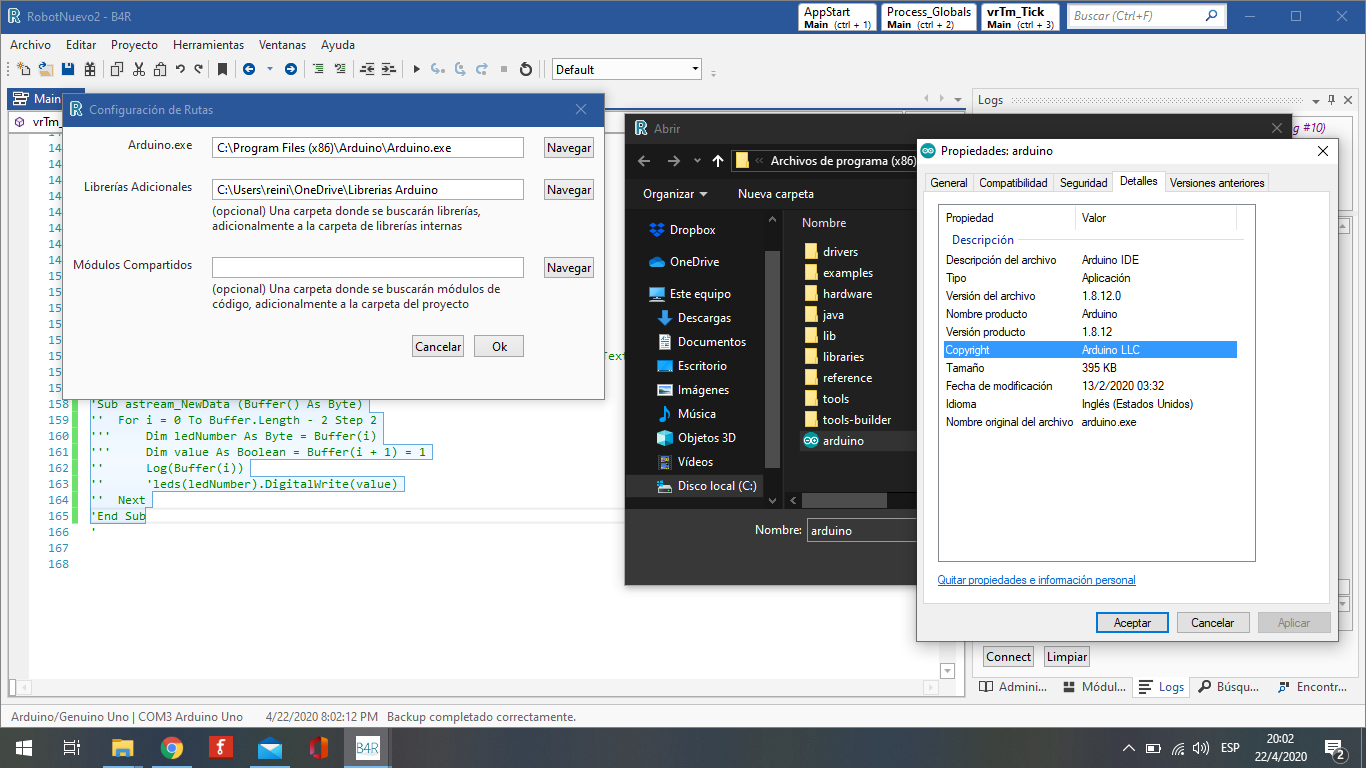Click the Comment block toolbar icon
This screenshot has width=1366, height=768.
[318, 69]
